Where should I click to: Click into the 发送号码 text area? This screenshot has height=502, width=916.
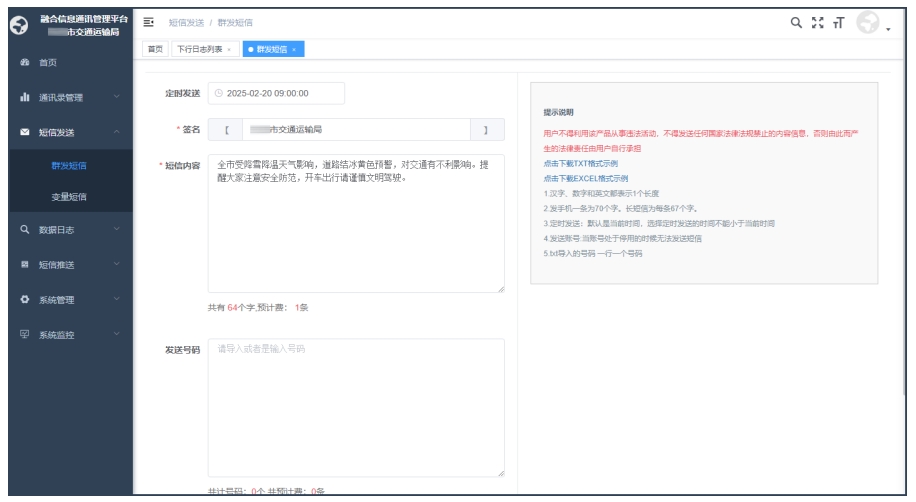(356, 408)
